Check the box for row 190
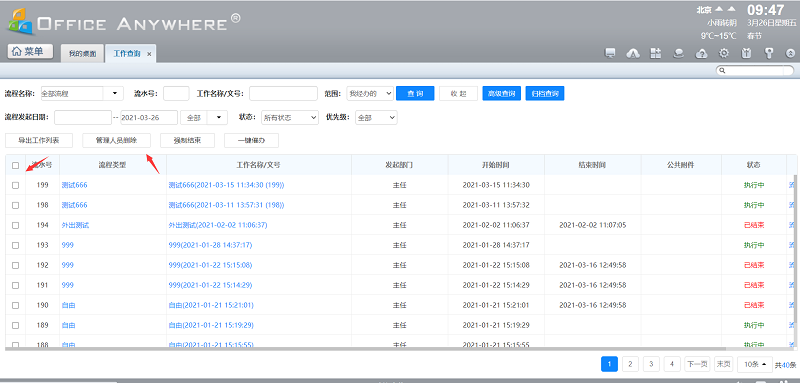Viewport: 800px width, 383px height. [15, 305]
